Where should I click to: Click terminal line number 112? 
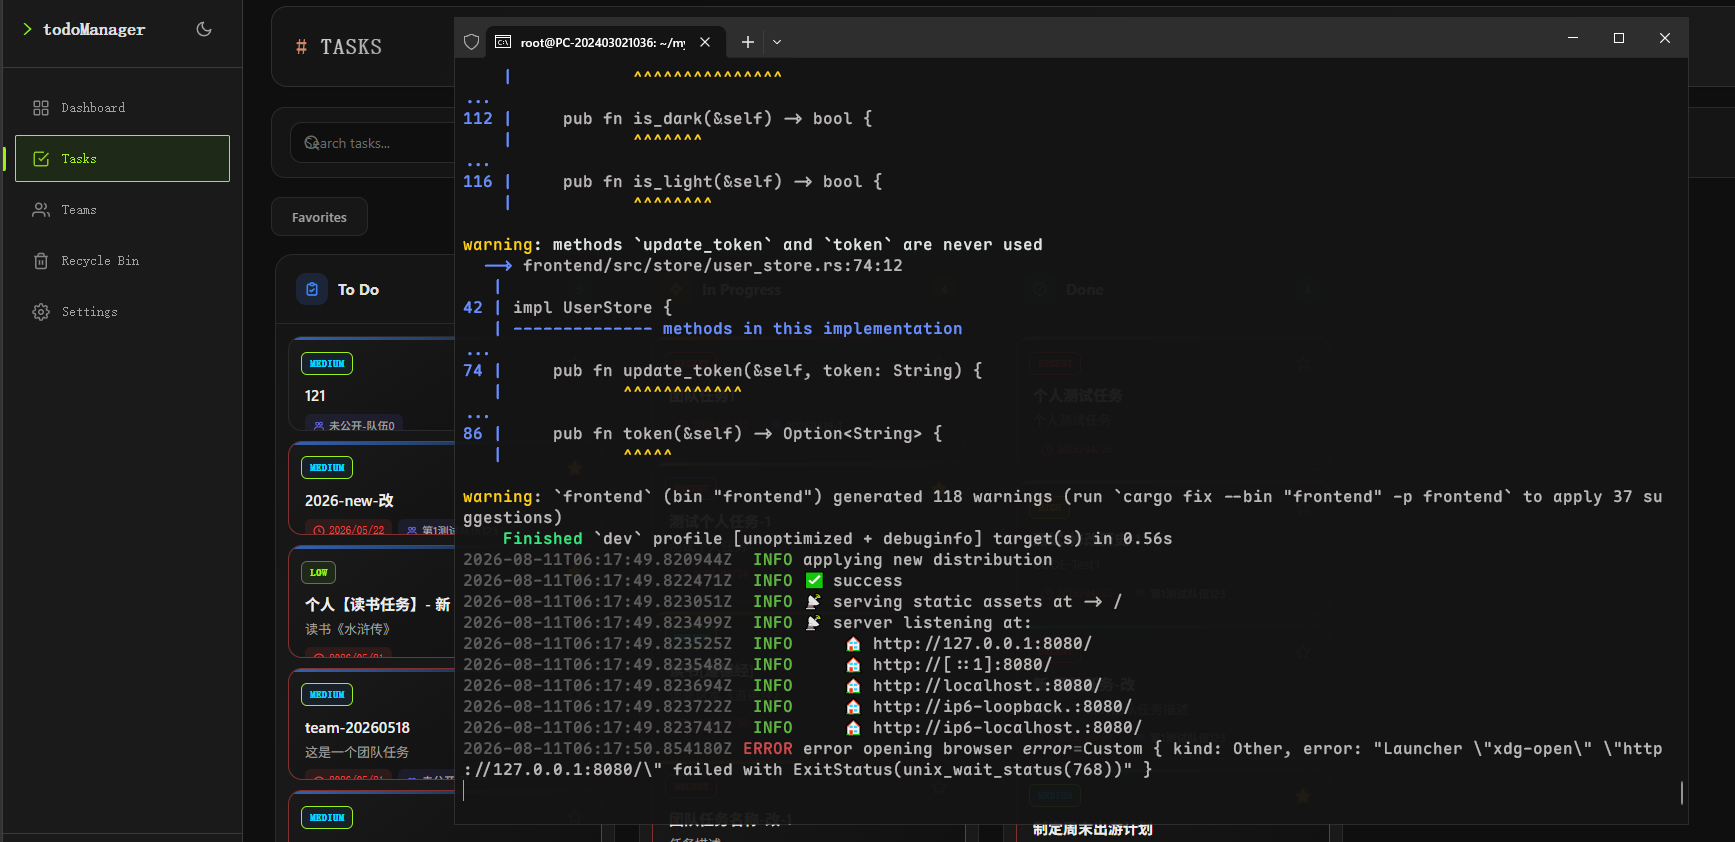pyautogui.click(x=478, y=119)
